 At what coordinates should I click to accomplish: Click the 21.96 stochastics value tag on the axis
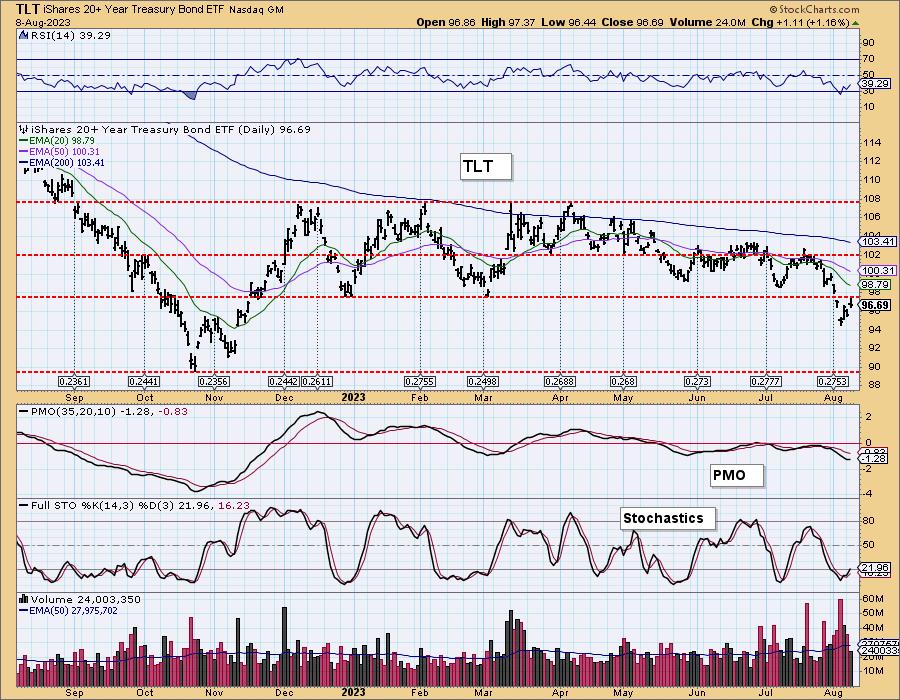tap(875, 567)
